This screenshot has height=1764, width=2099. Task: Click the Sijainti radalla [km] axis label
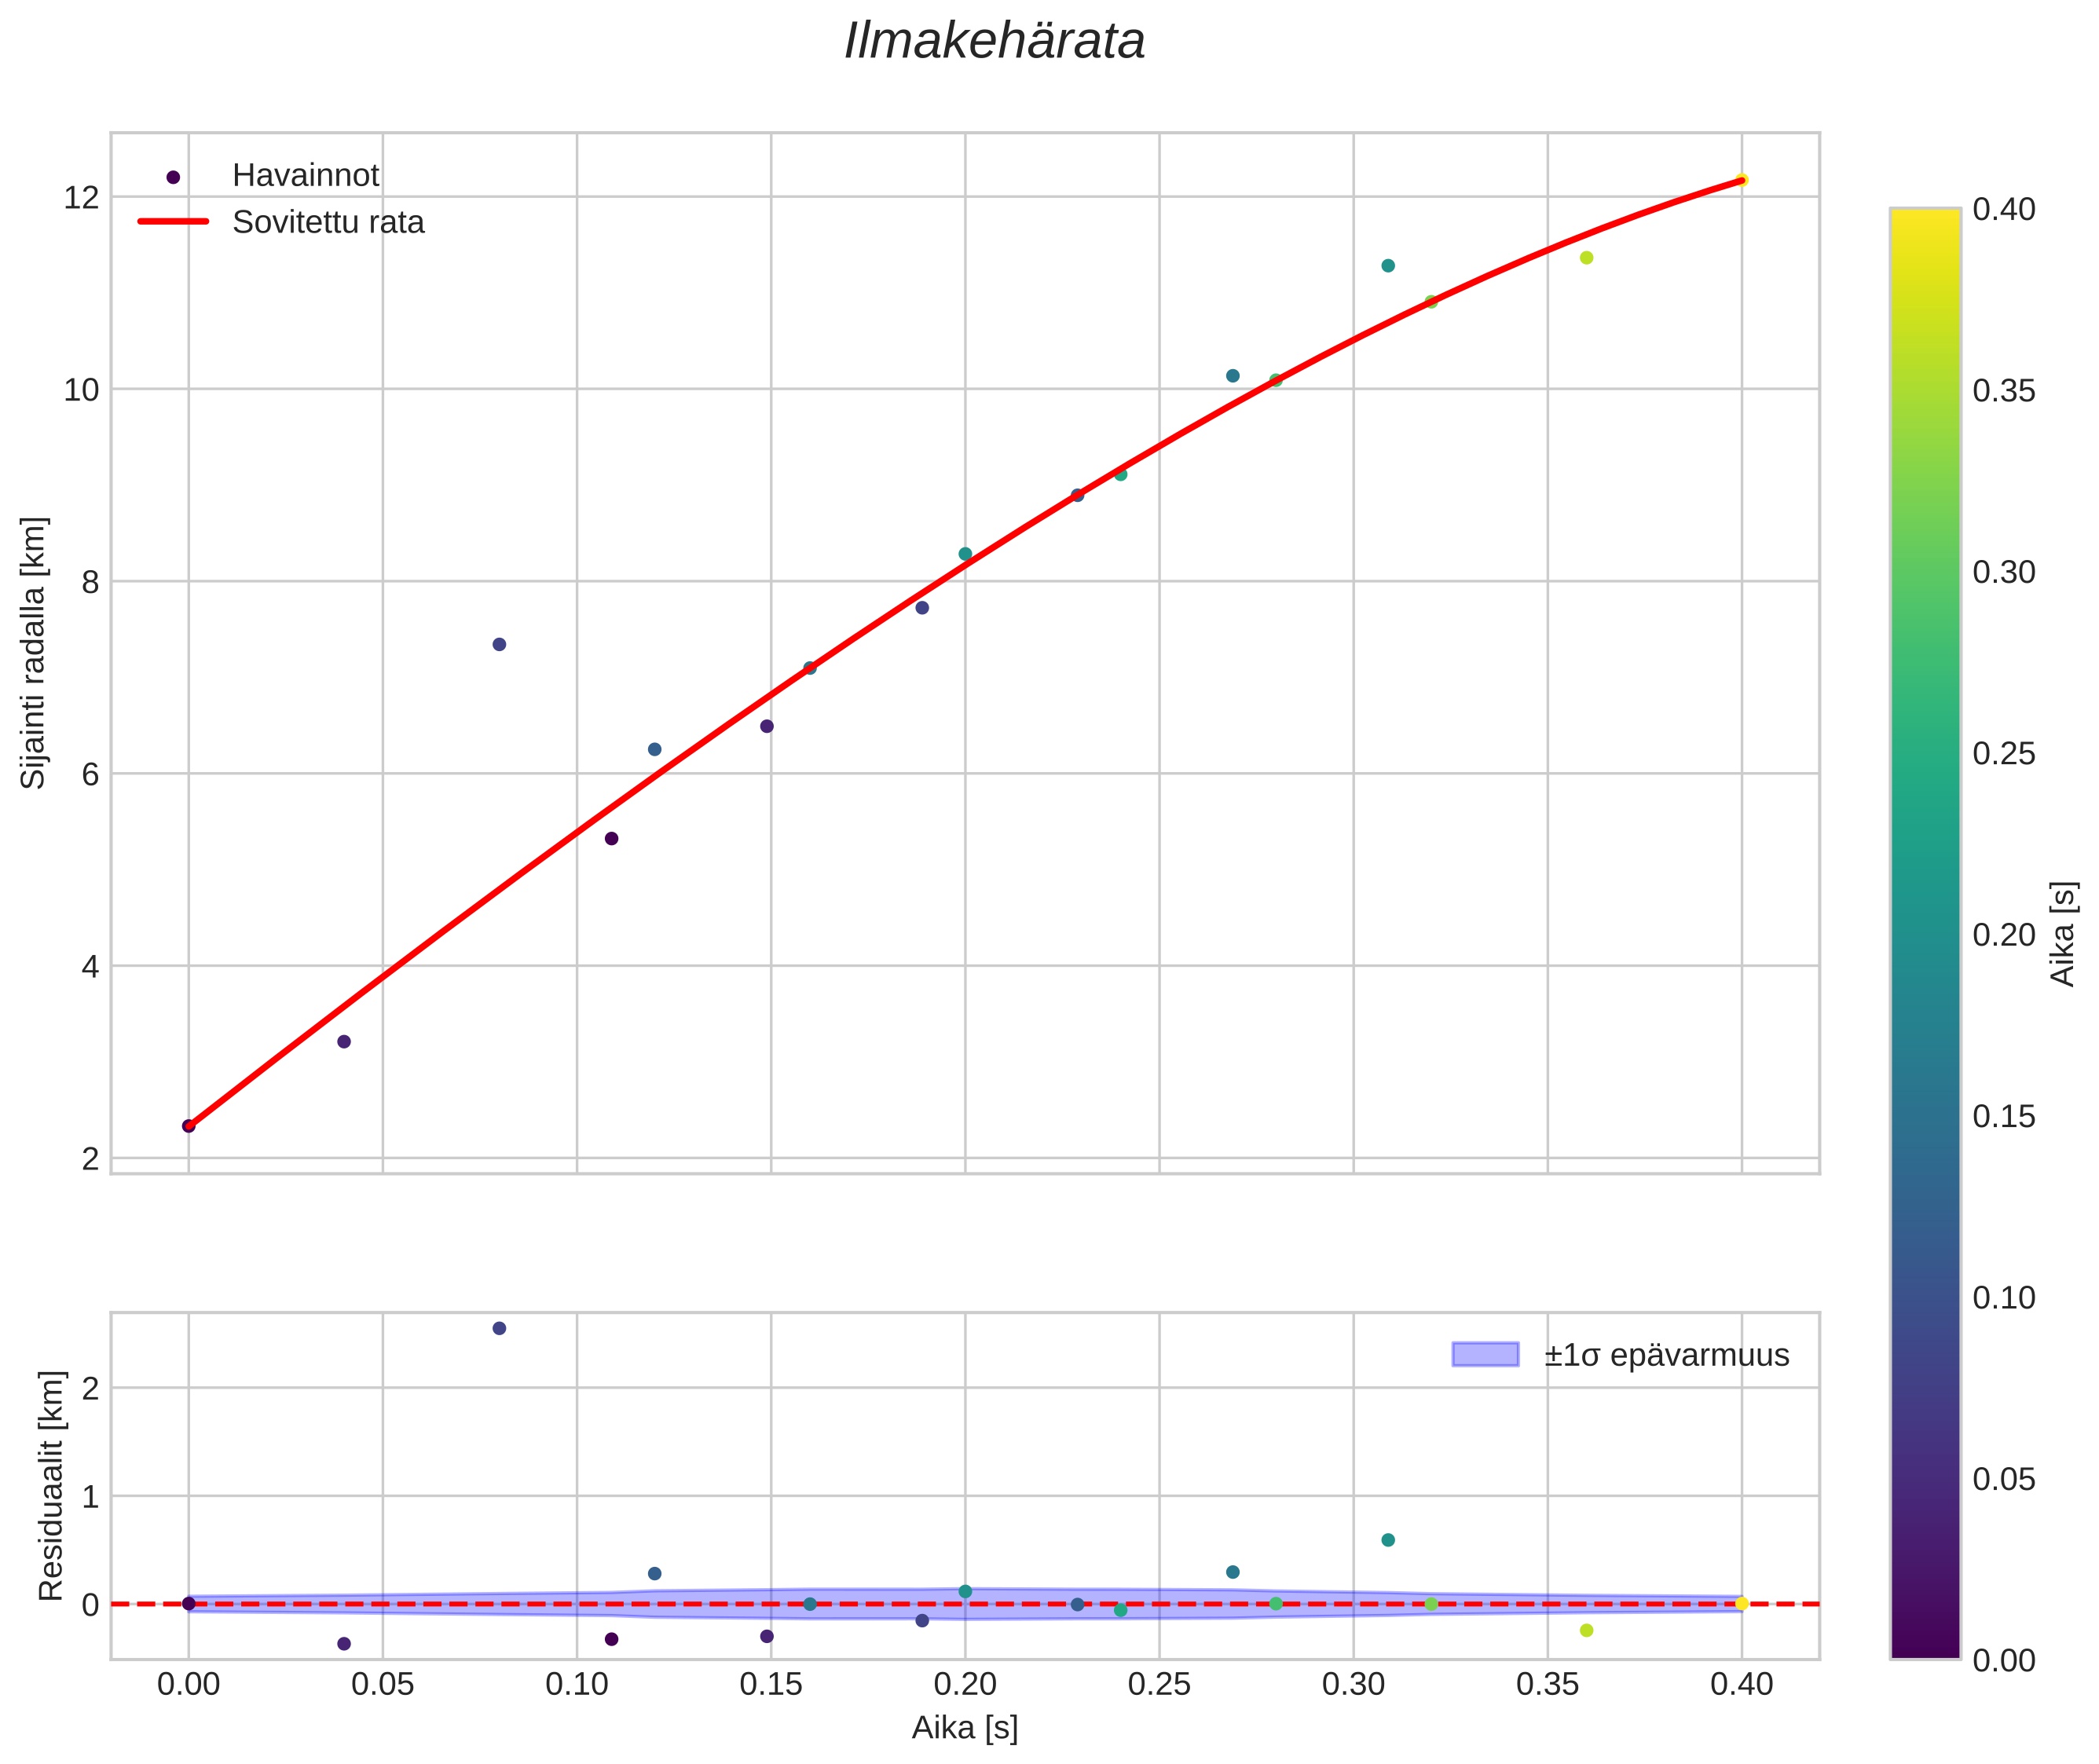34,652
